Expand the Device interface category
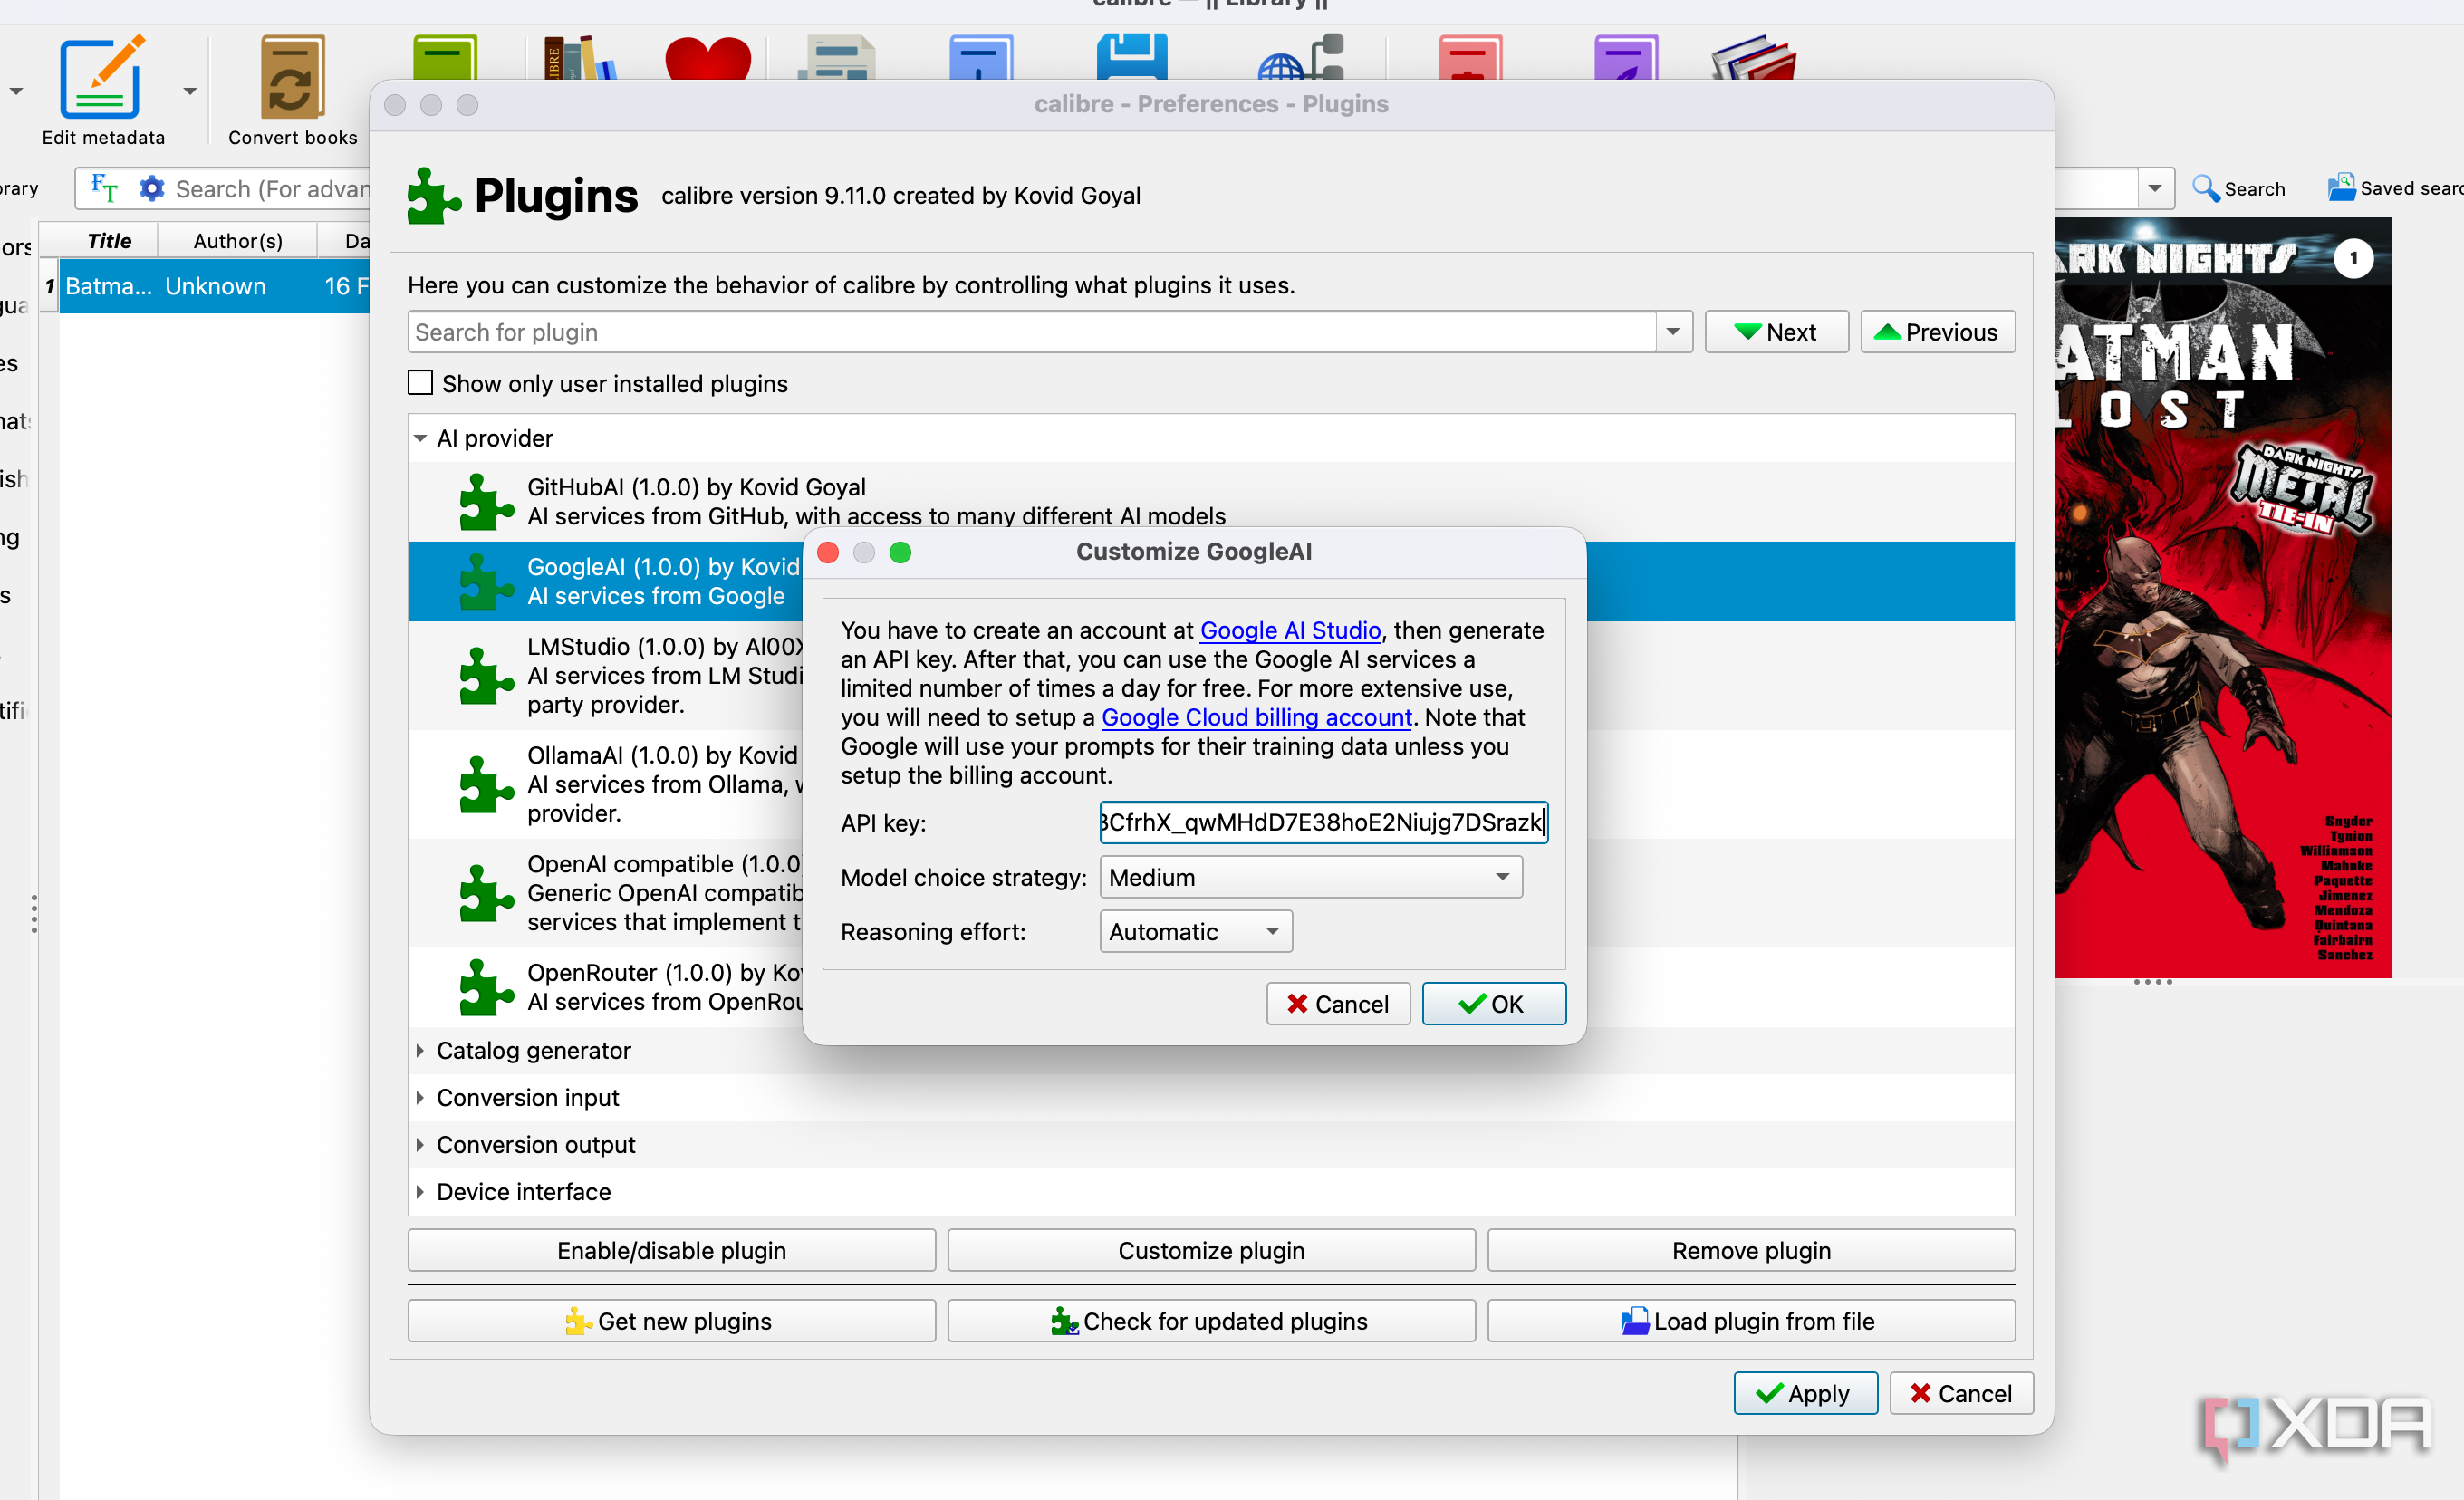The width and height of the screenshot is (2464, 1500). click(x=420, y=1191)
